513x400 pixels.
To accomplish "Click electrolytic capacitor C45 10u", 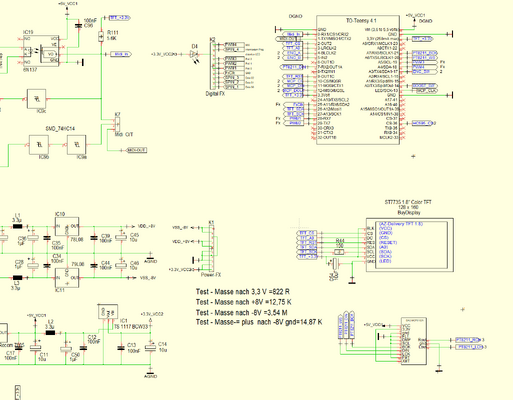I will 121,238.
